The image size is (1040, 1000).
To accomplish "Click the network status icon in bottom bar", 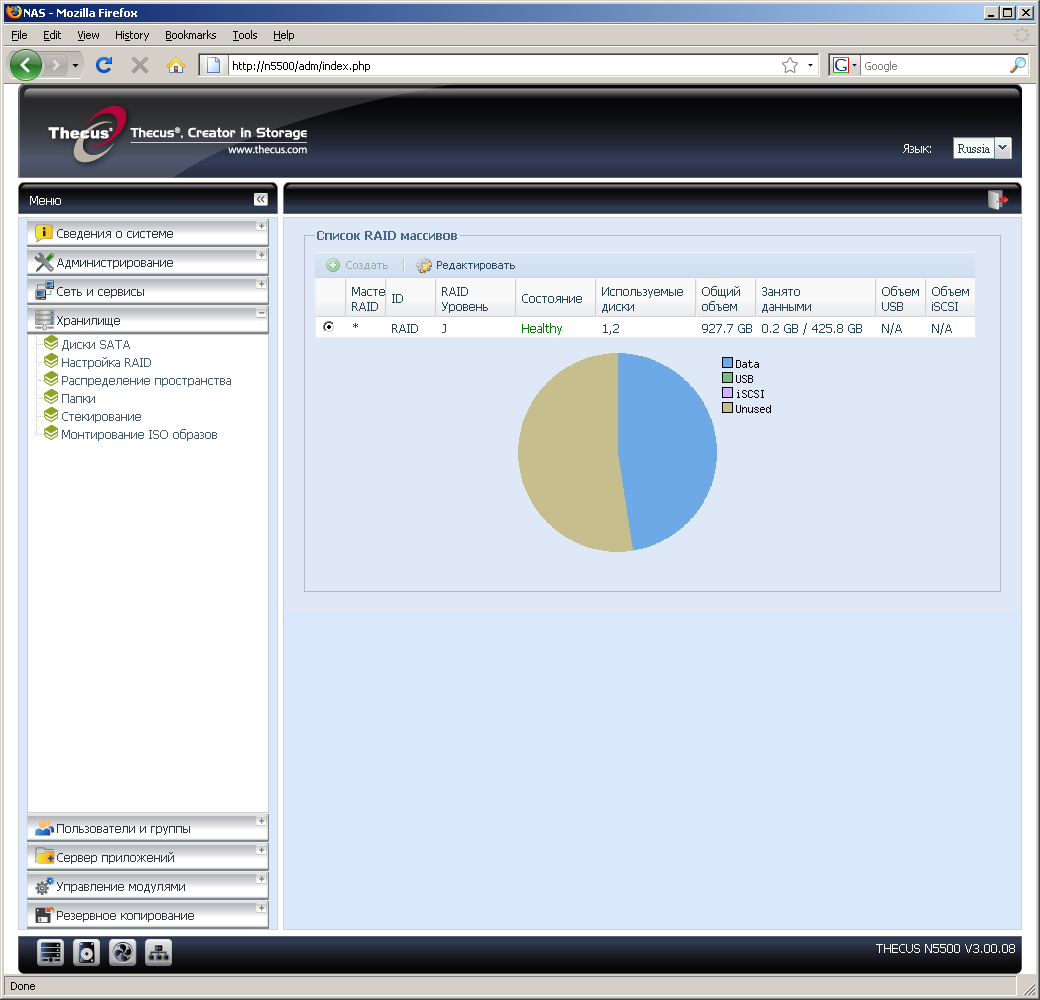I will pyautogui.click(x=158, y=953).
